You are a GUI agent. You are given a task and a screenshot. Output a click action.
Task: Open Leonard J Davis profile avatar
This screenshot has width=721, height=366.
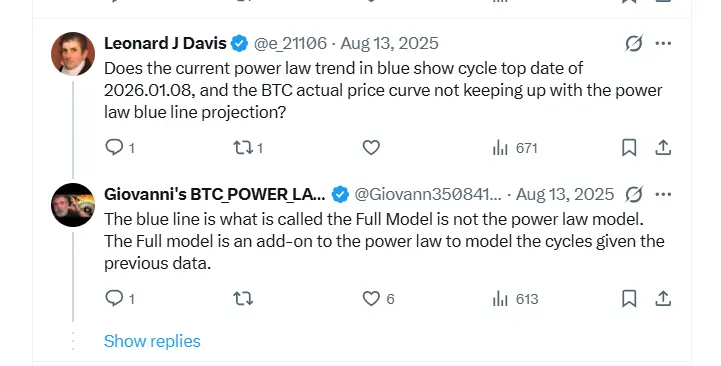73,54
